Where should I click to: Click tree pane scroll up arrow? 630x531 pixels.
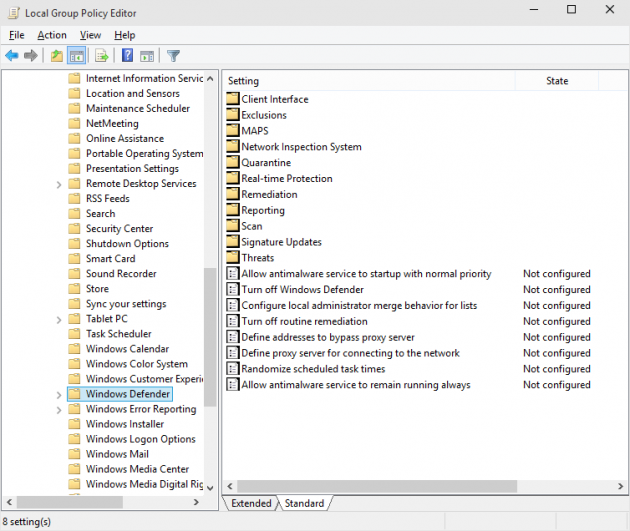210,78
